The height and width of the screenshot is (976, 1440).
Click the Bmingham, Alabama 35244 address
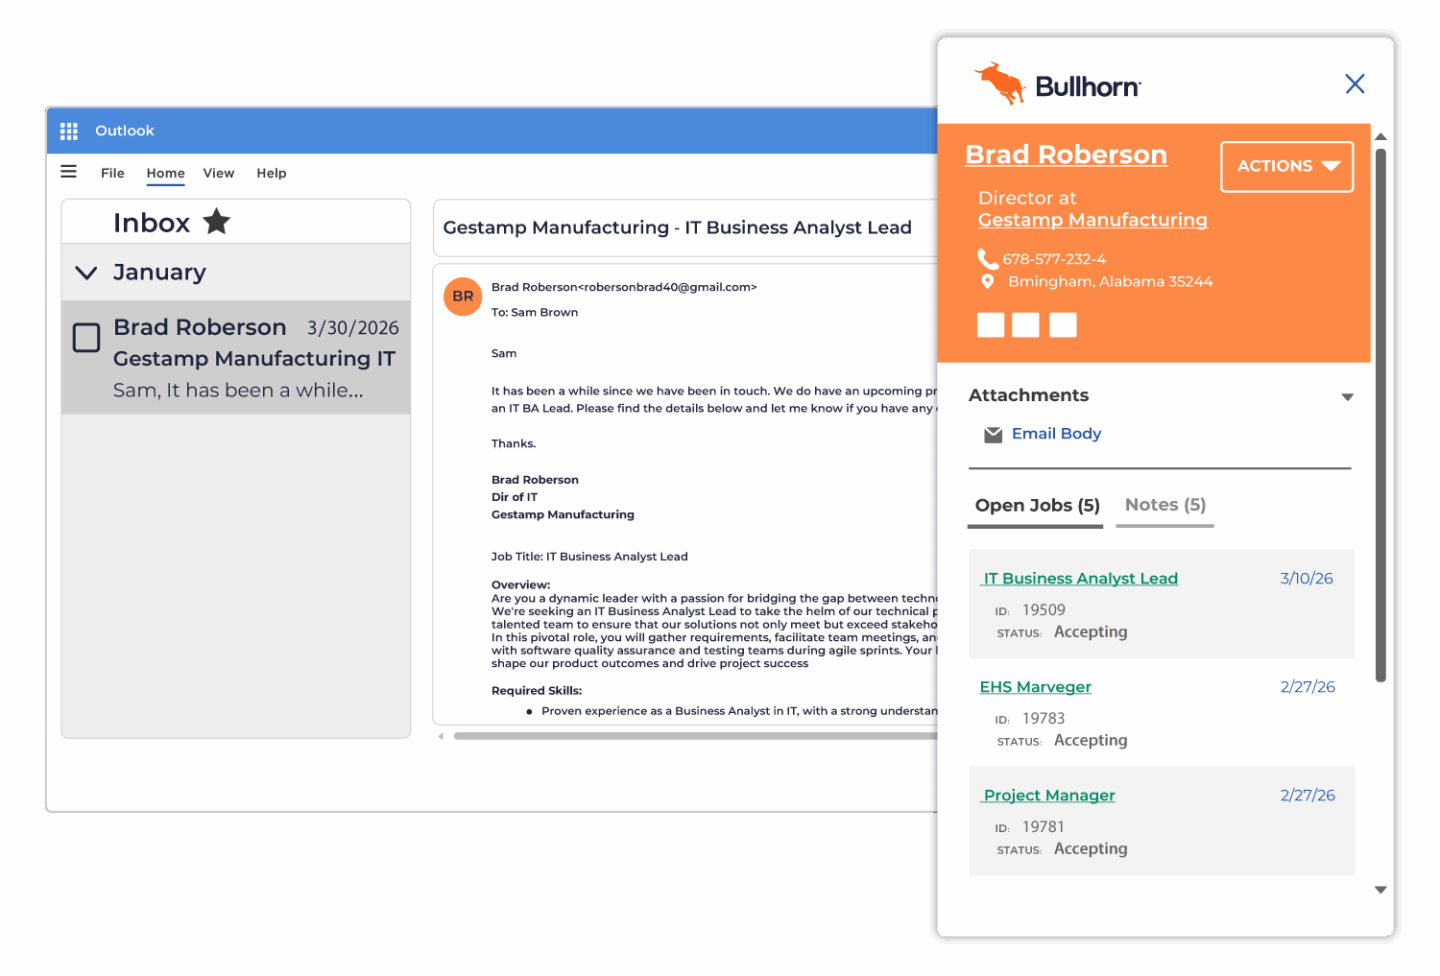(1110, 282)
